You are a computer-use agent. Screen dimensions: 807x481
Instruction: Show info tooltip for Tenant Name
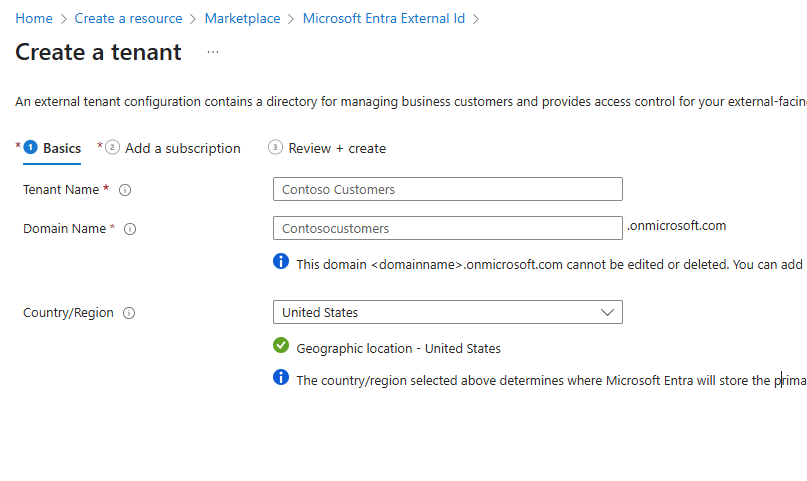[x=125, y=190]
